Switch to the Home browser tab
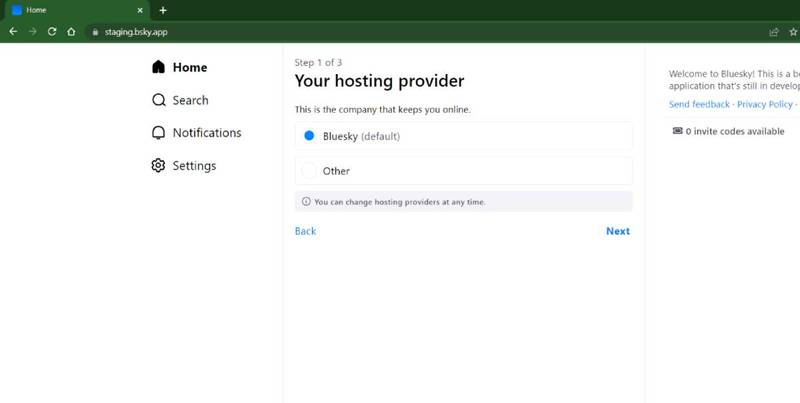The image size is (800, 403). 77,10
